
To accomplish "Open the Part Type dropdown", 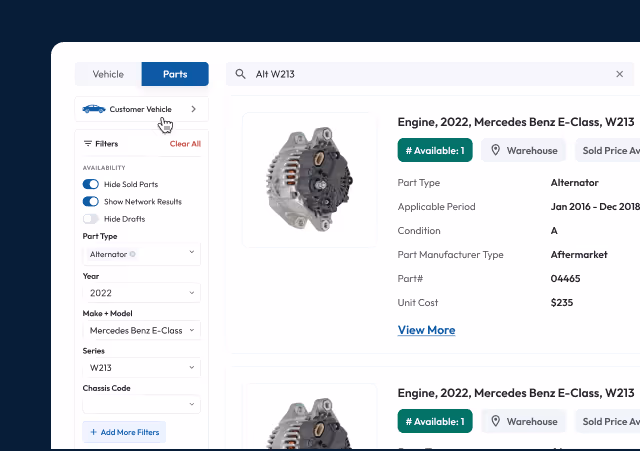I will click(x=142, y=254).
